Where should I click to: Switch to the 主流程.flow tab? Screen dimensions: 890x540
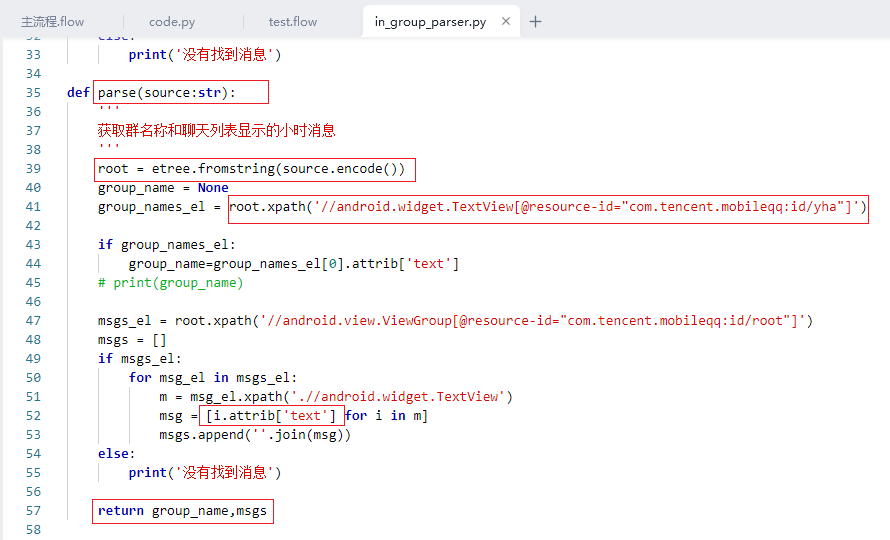tap(52, 21)
